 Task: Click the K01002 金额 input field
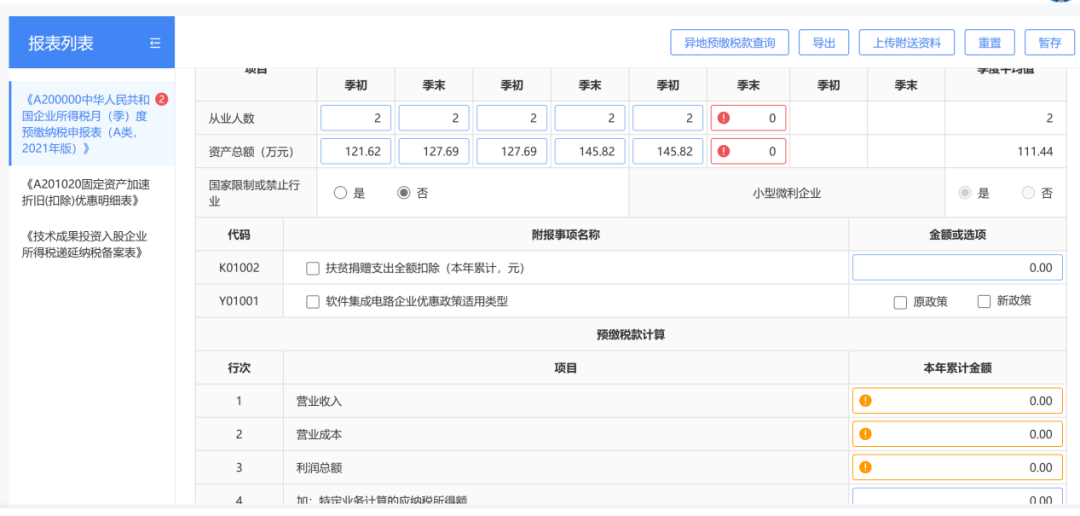(958, 268)
